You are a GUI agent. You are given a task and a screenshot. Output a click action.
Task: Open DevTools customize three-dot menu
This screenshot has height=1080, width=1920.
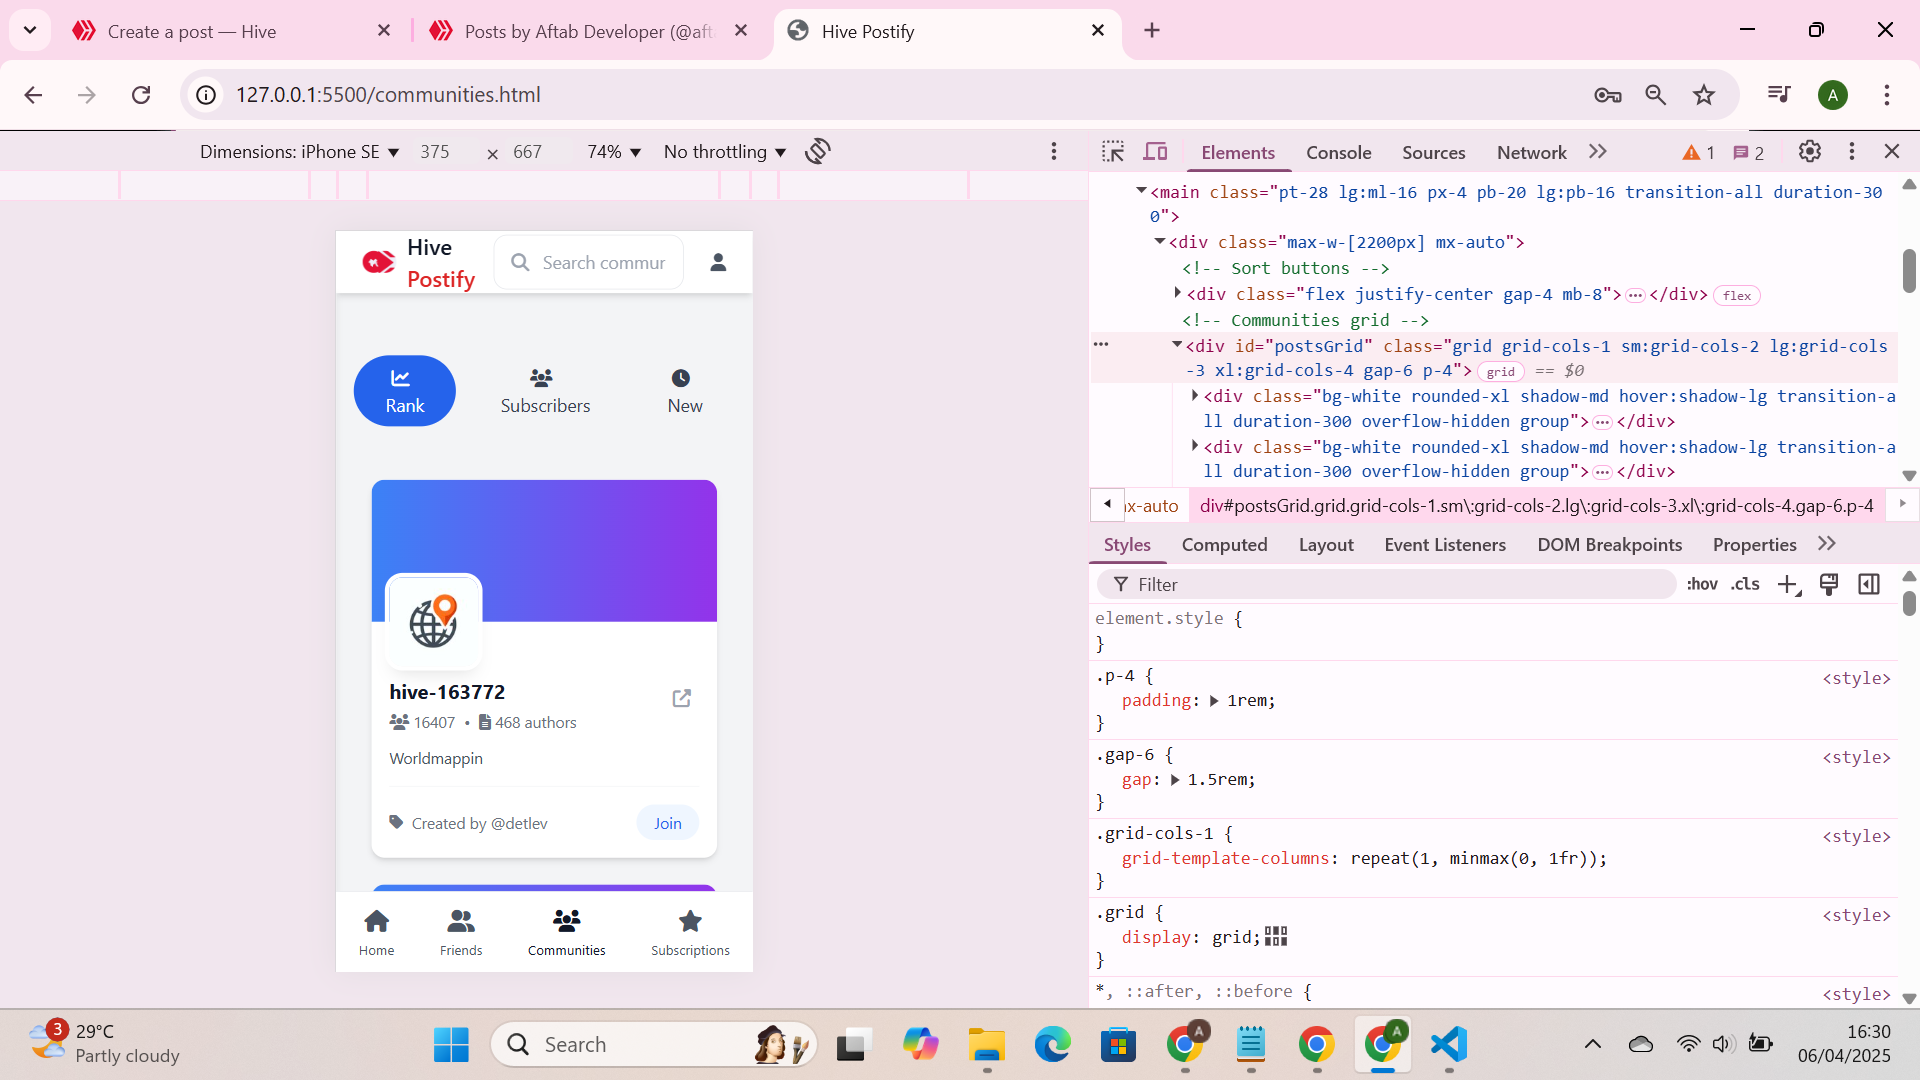(x=1852, y=151)
